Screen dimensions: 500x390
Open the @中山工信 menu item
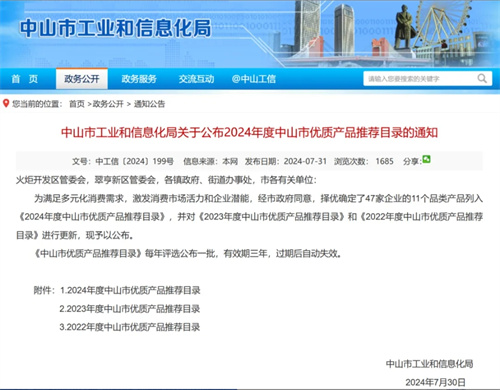pyautogui.click(x=254, y=79)
